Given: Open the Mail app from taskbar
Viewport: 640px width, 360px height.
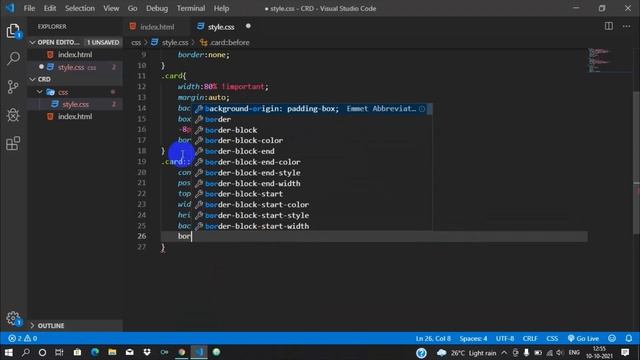Looking at the screenshot, I should [x=129, y=352].
